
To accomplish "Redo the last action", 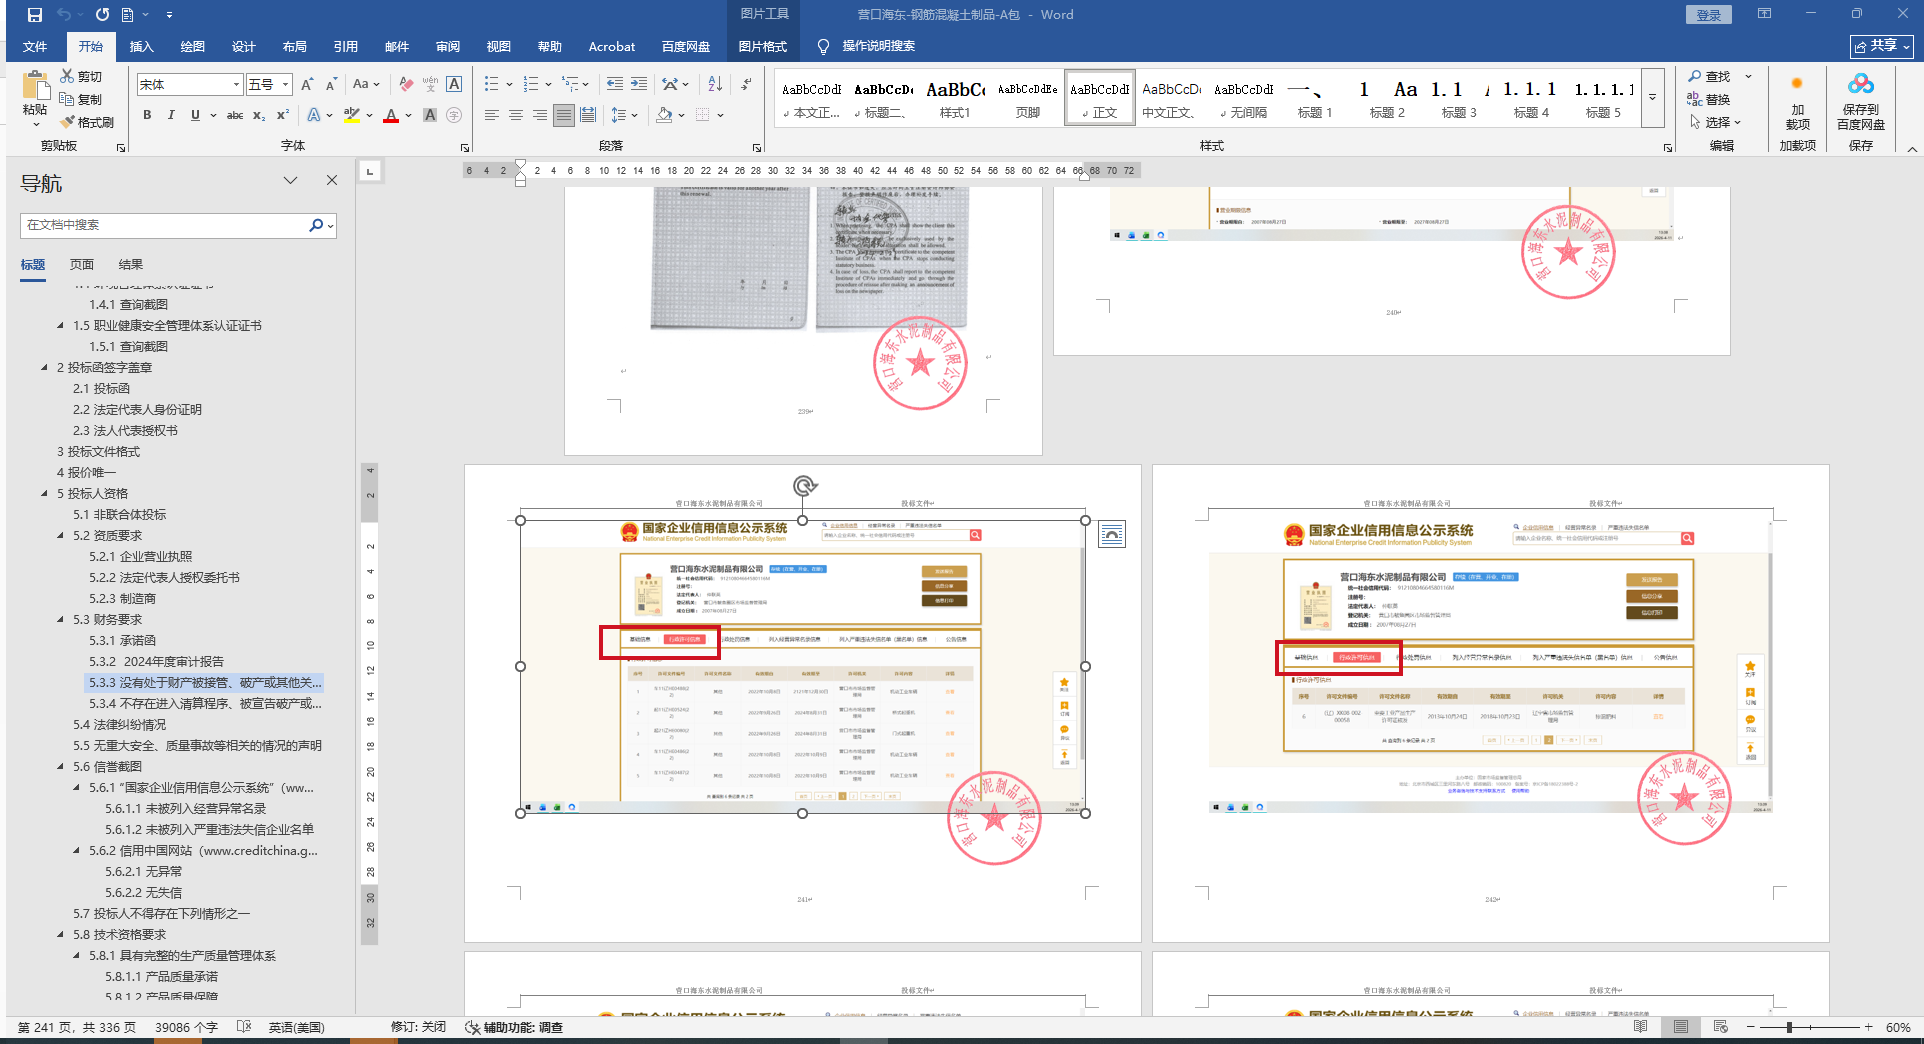I will 102,15.
